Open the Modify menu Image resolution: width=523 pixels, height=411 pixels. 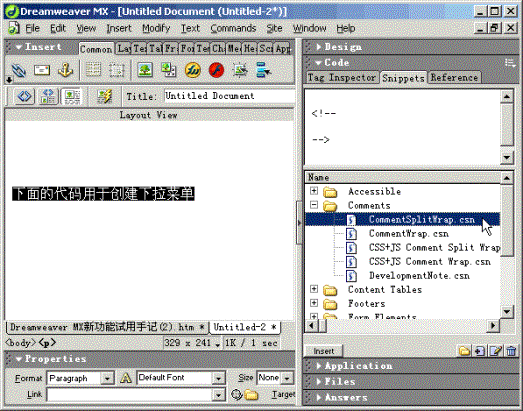click(156, 28)
